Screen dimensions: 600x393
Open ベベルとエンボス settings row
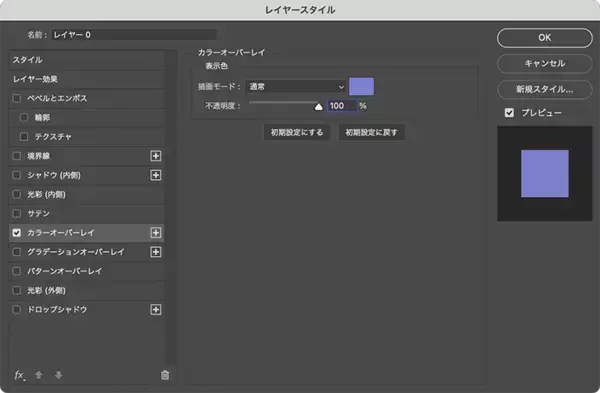86,98
